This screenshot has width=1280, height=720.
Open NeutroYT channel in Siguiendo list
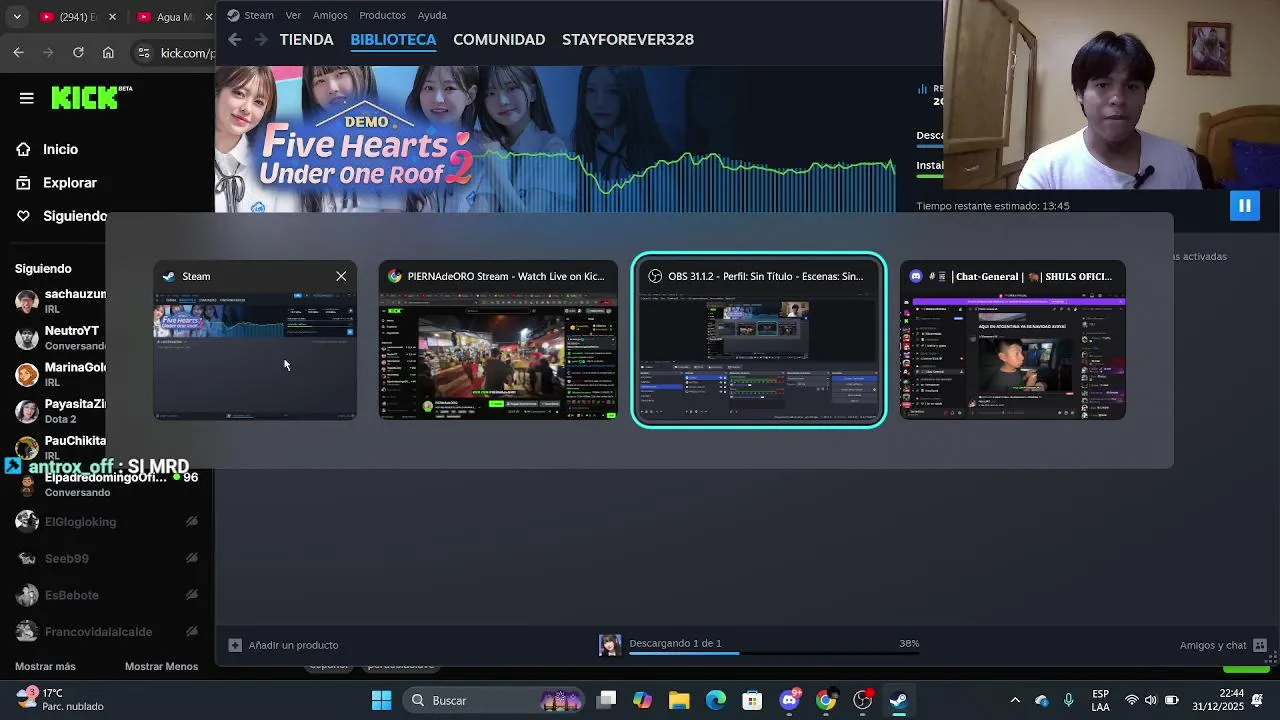point(62,337)
